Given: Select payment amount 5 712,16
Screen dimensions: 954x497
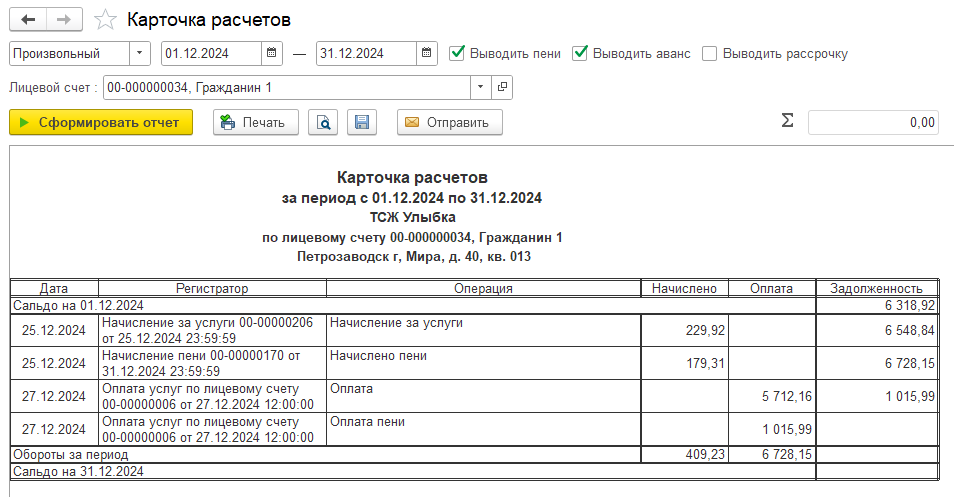Looking at the screenshot, I should pos(771,396).
